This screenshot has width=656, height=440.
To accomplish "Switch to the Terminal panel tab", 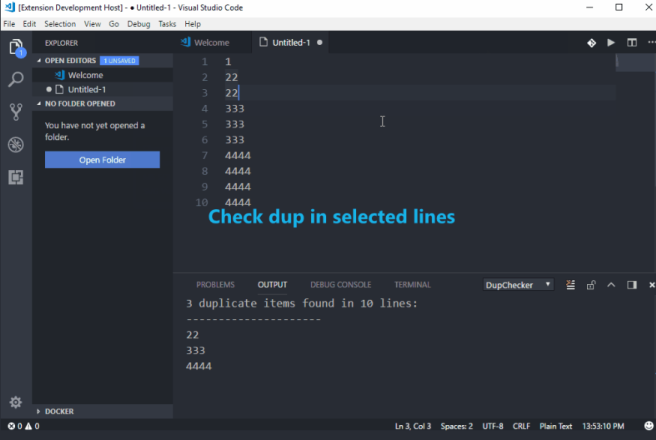I will tap(412, 285).
